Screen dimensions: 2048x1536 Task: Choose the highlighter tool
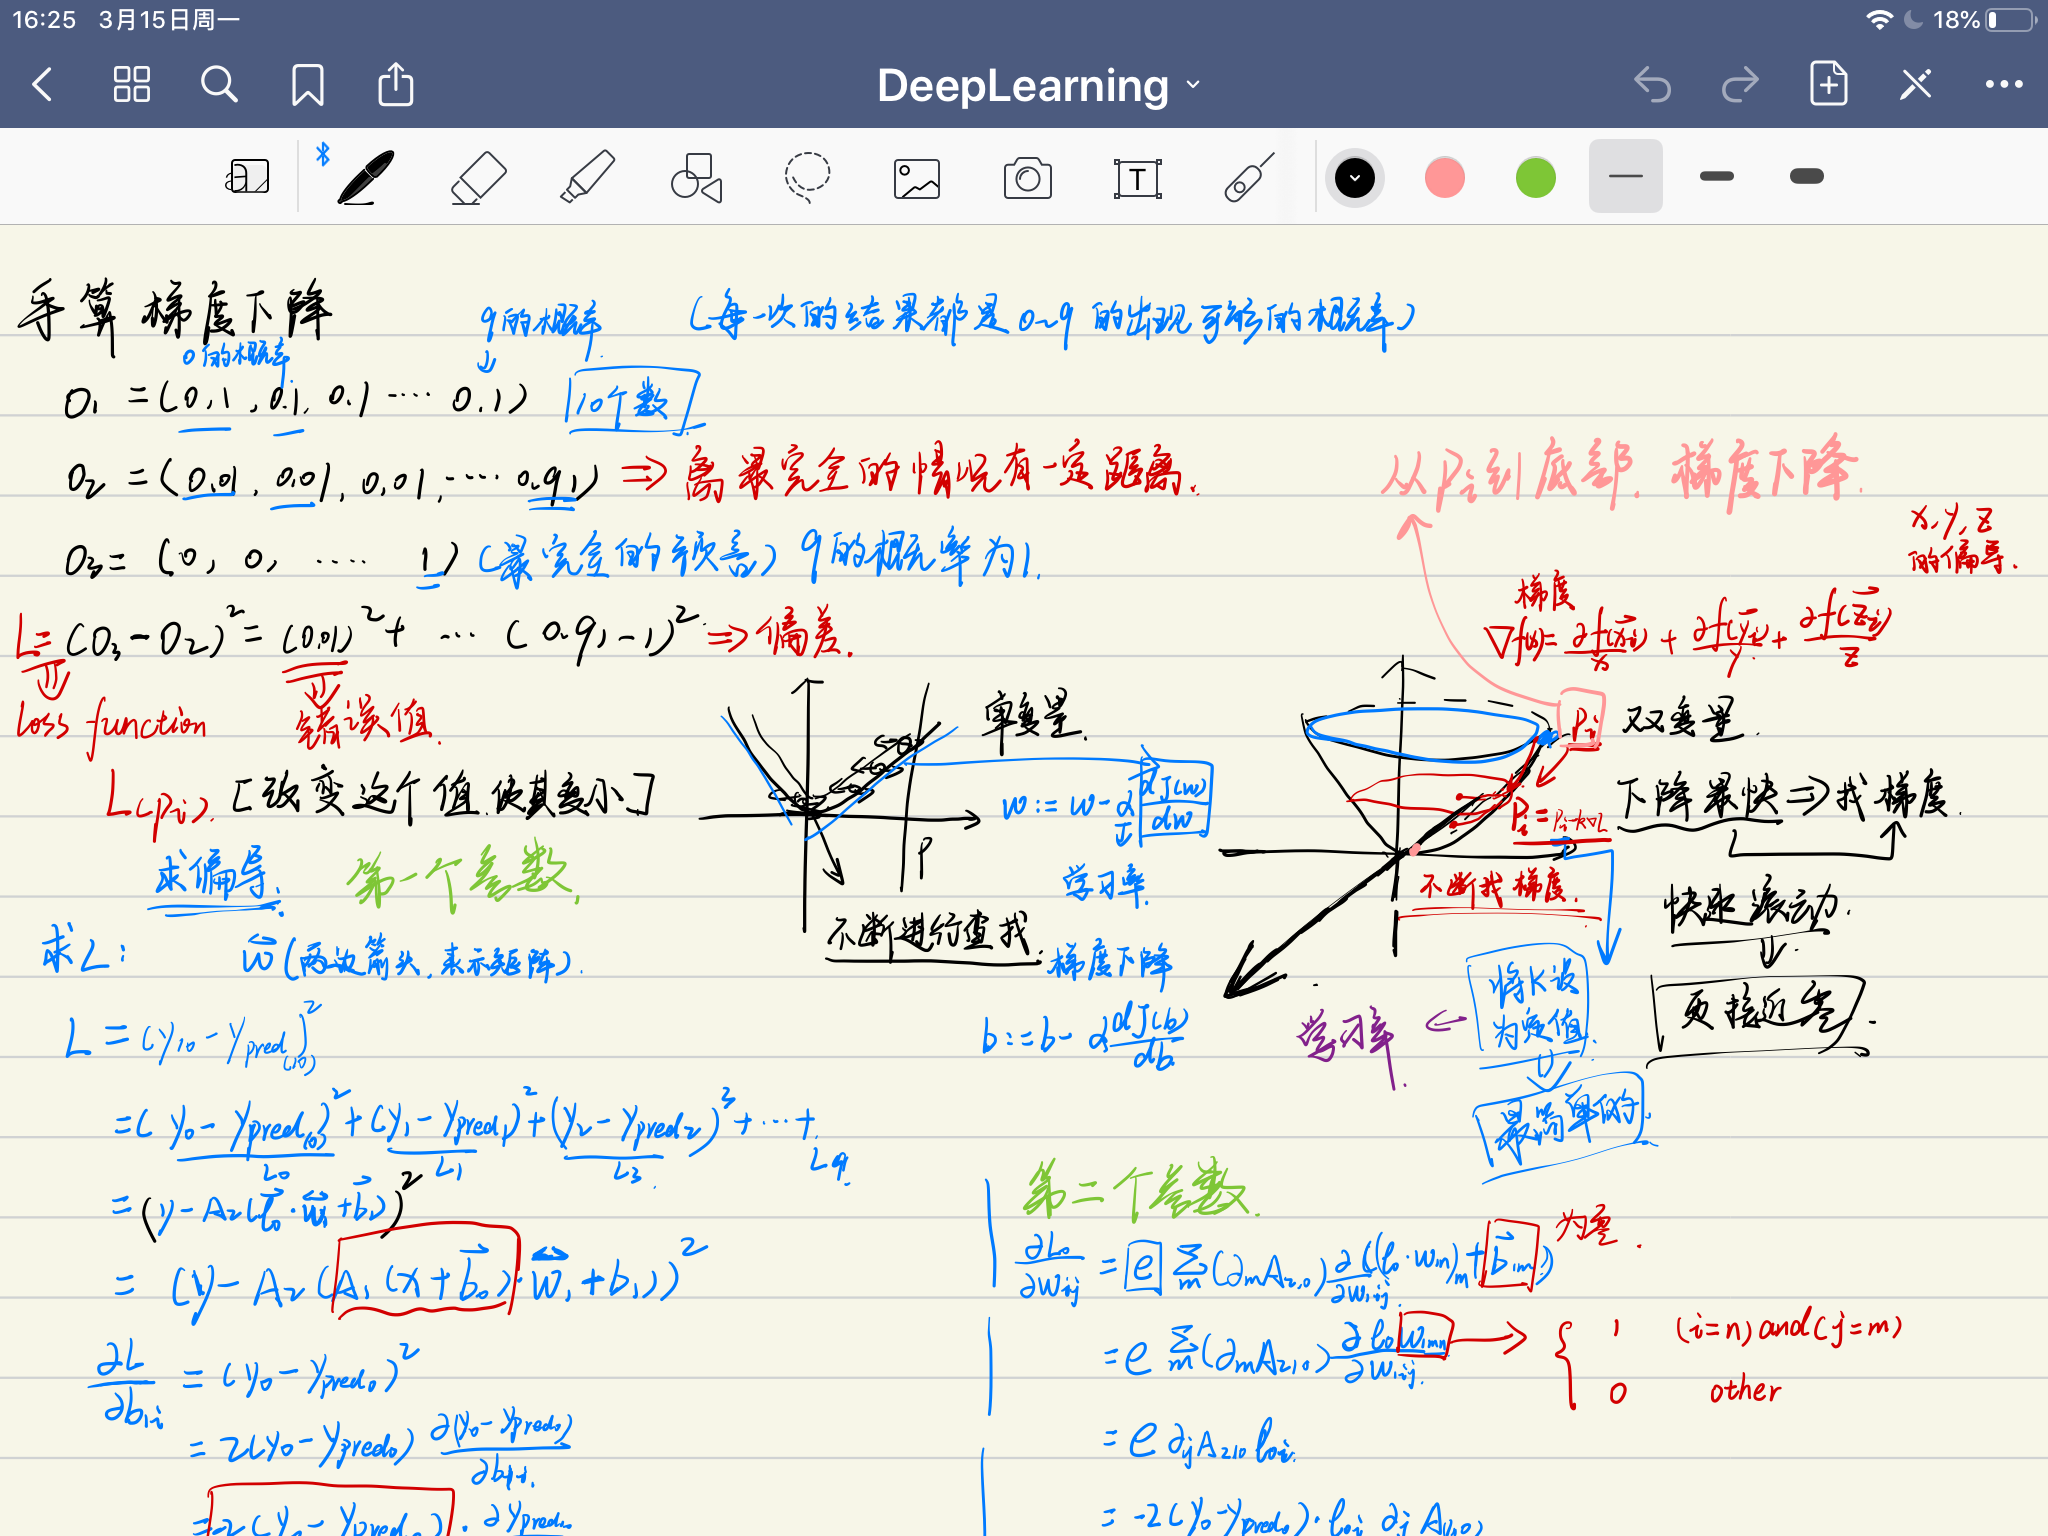[588, 178]
